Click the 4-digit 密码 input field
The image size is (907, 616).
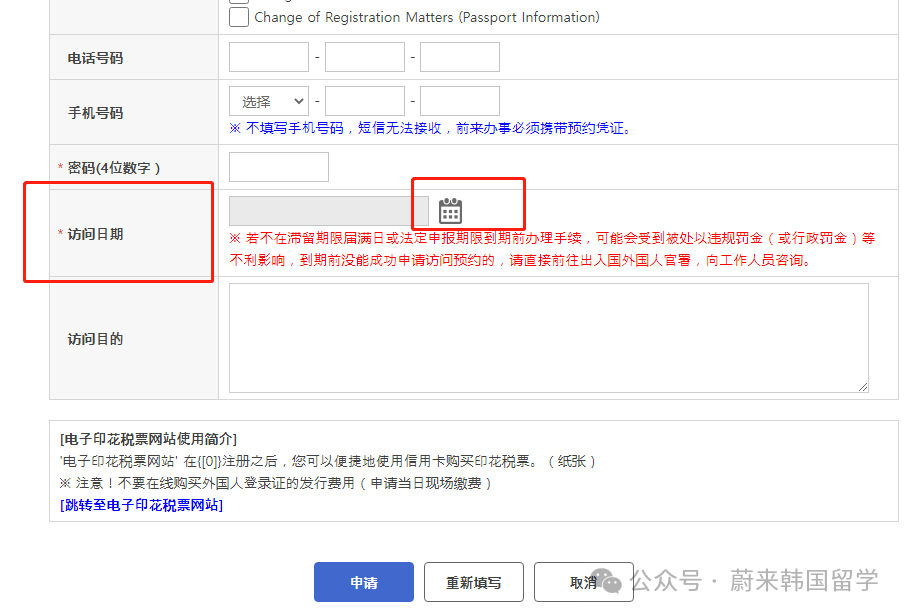click(278, 167)
